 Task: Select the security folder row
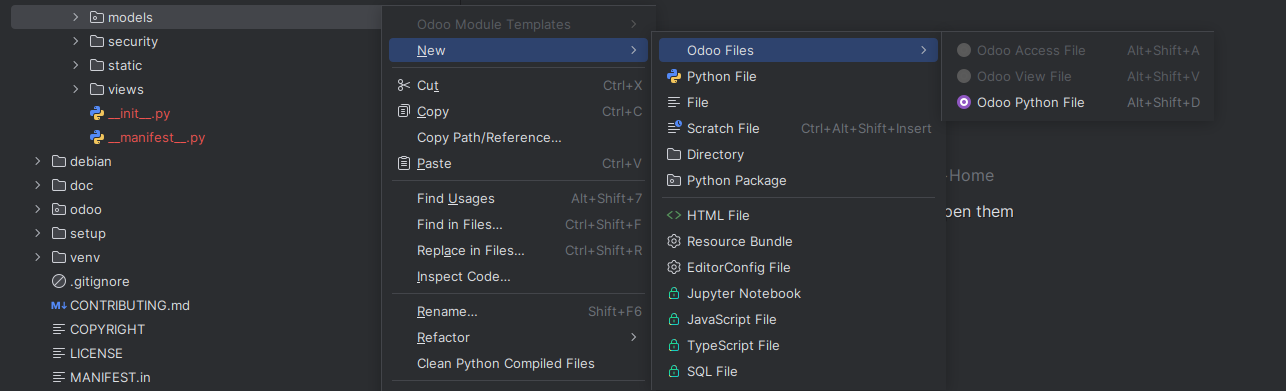[x=197, y=41]
